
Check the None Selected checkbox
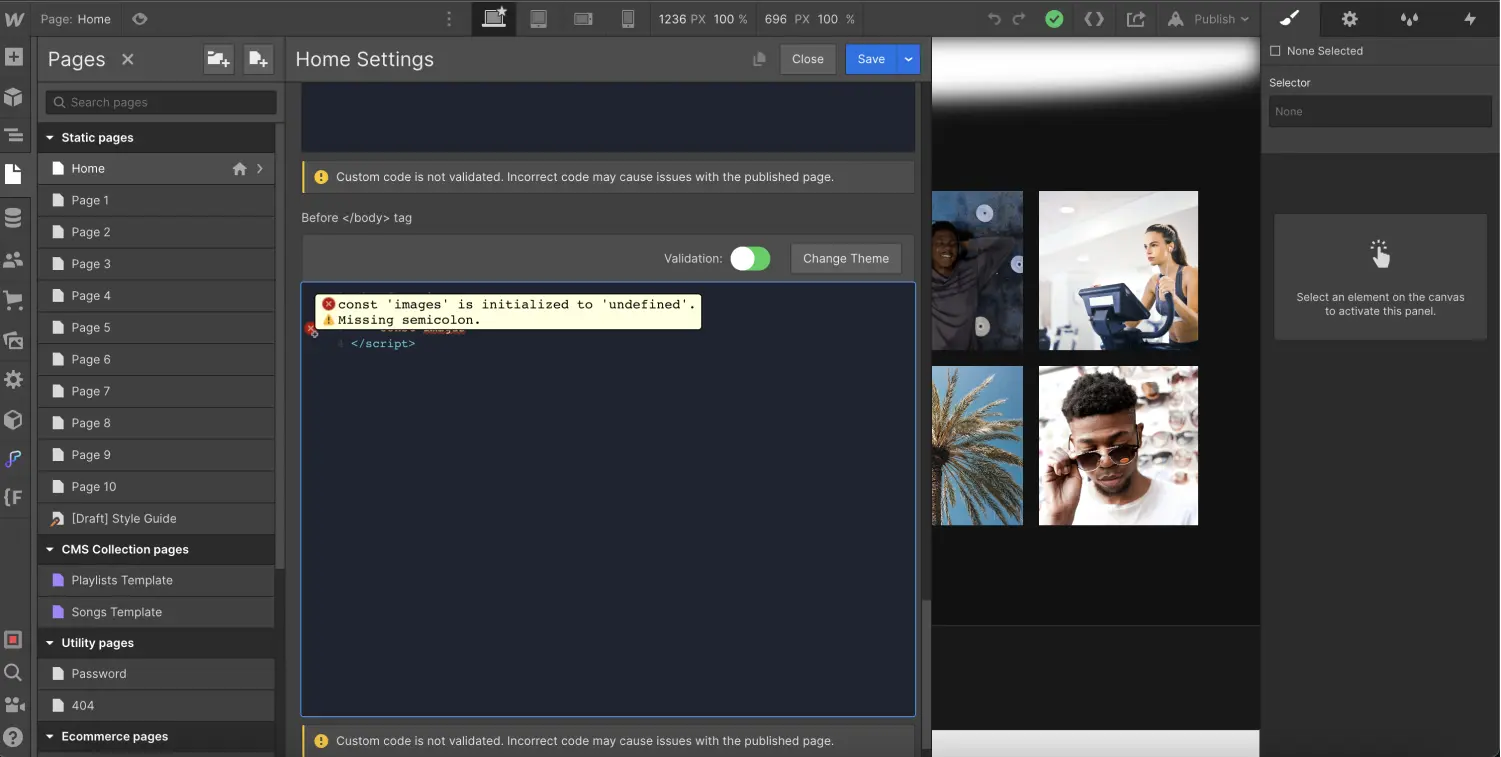pyautogui.click(x=1275, y=51)
